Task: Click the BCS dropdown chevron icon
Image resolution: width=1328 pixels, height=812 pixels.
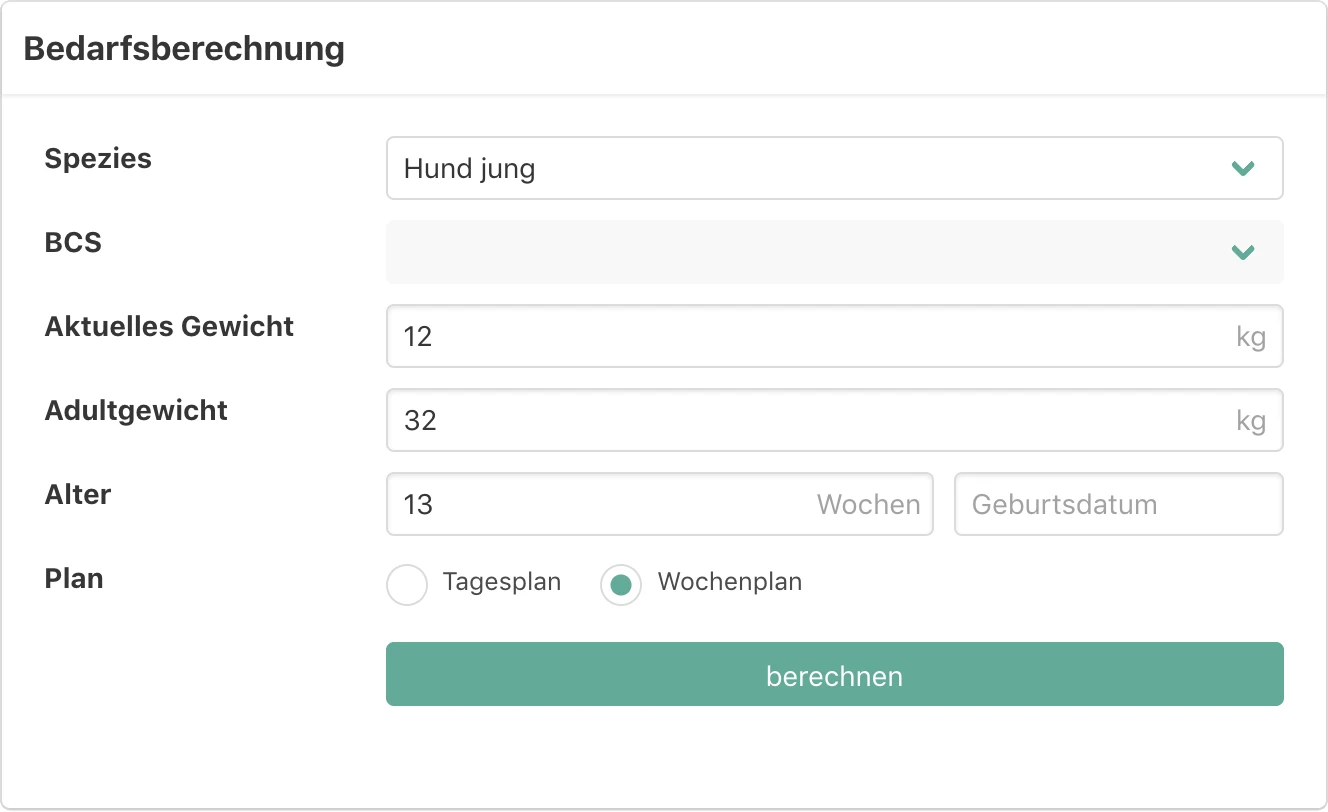Action: [1243, 252]
